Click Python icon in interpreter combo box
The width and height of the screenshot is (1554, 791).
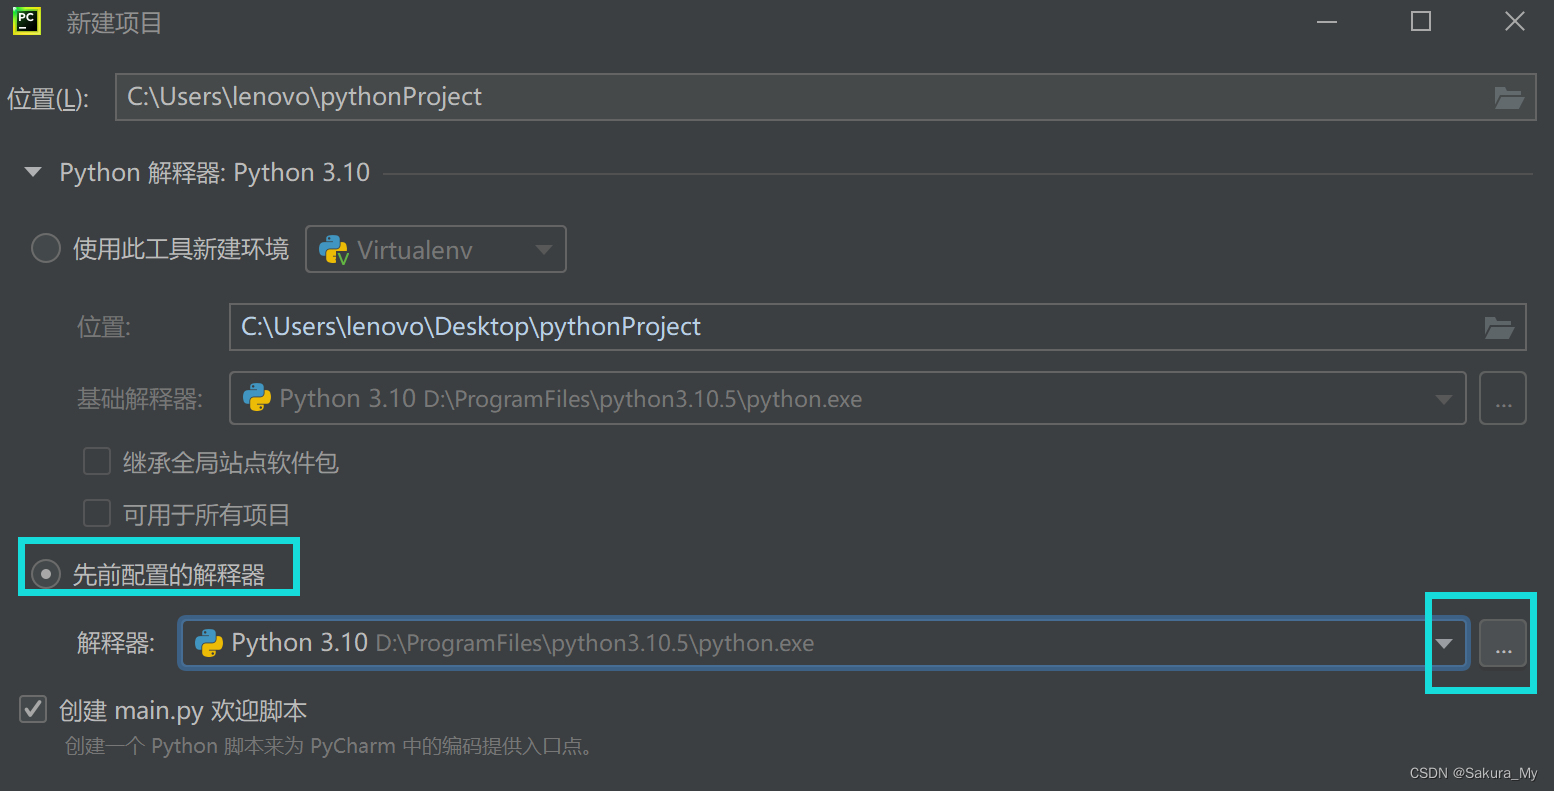click(209, 643)
